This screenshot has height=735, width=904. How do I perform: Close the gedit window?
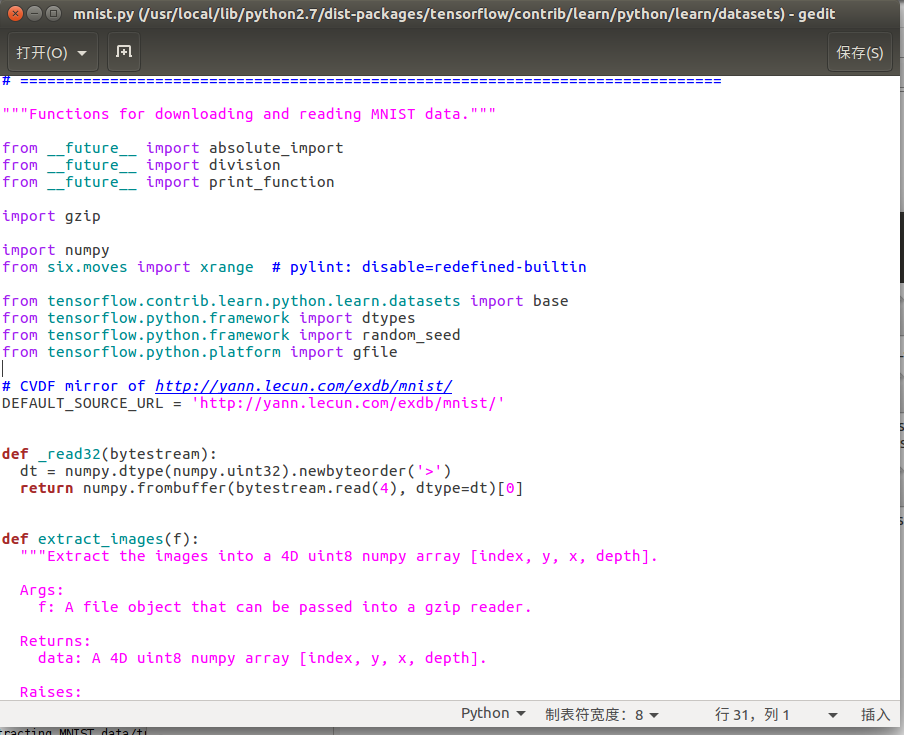pos(16,13)
